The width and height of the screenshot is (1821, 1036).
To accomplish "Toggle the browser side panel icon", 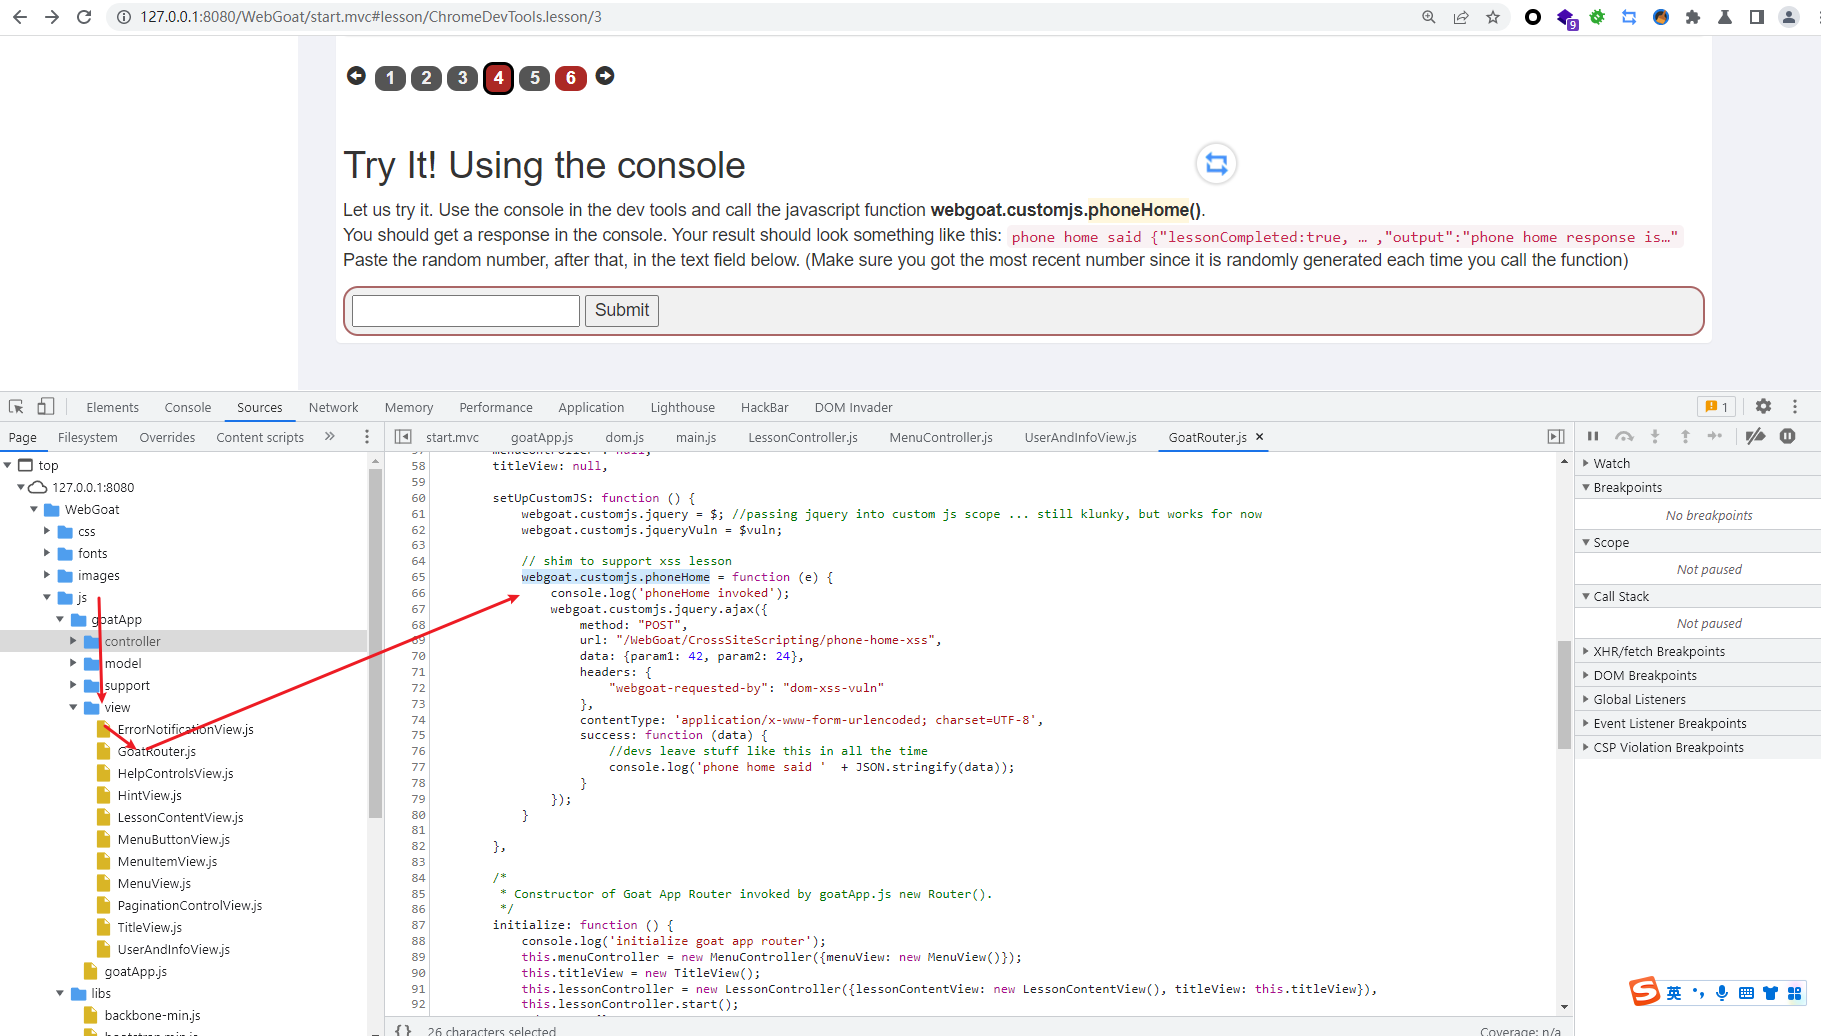I will 1757,17.
